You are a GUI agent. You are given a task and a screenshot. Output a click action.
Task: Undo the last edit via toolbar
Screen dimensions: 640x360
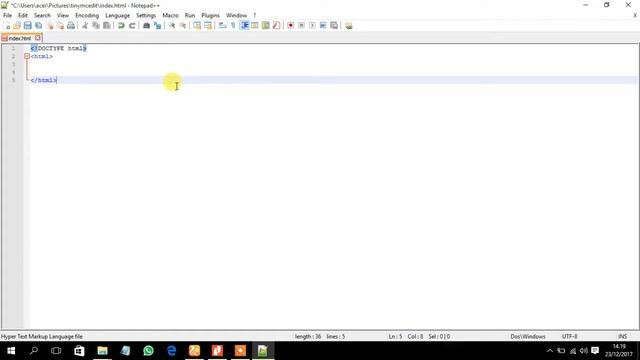point(121,26)
